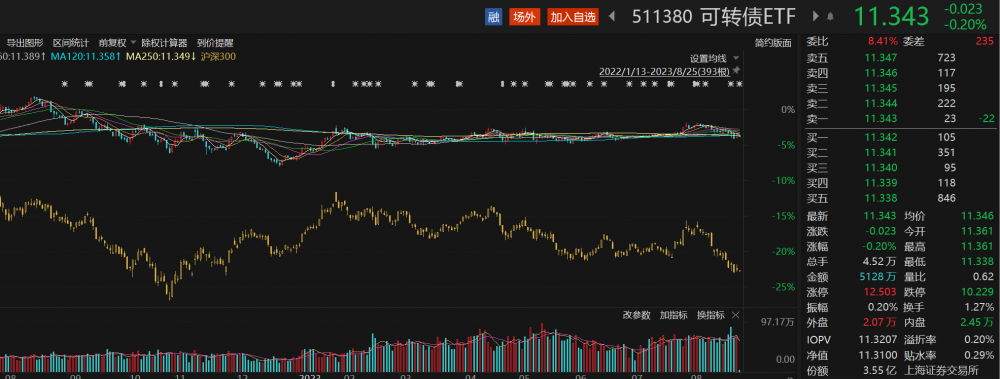
Task: Click the blue 融 margin badge
Action: pos(493,17)
